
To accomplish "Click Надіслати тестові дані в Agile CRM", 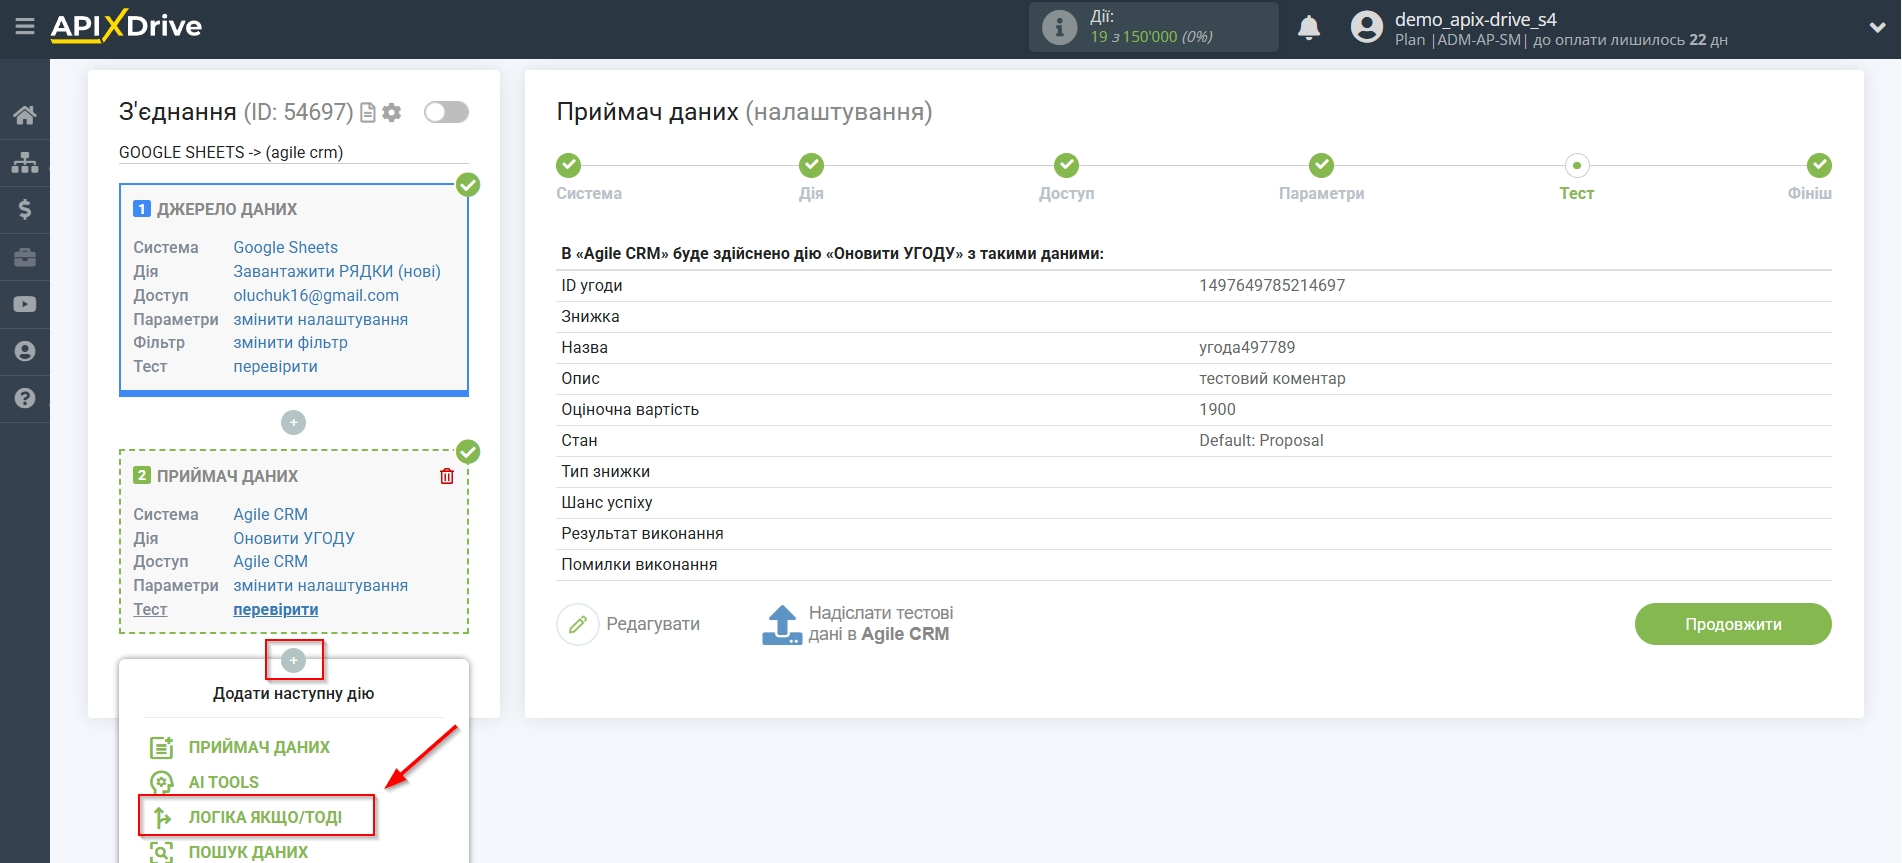I will pos(880,623).
